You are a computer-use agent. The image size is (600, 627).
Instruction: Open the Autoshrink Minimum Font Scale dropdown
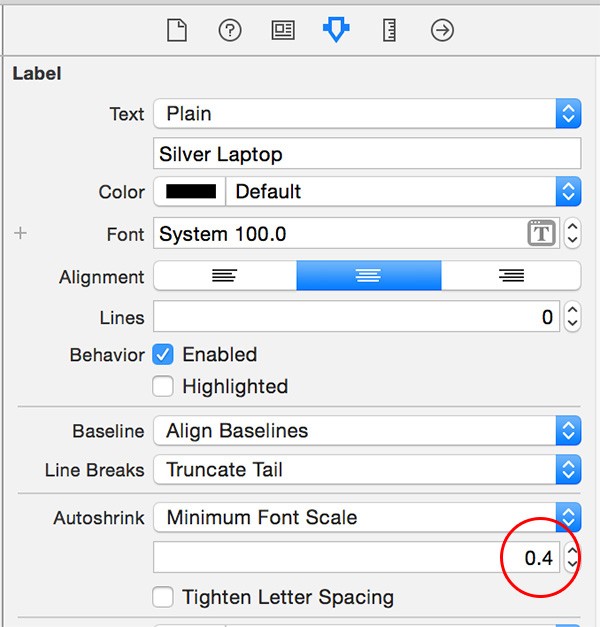[367, 517]
